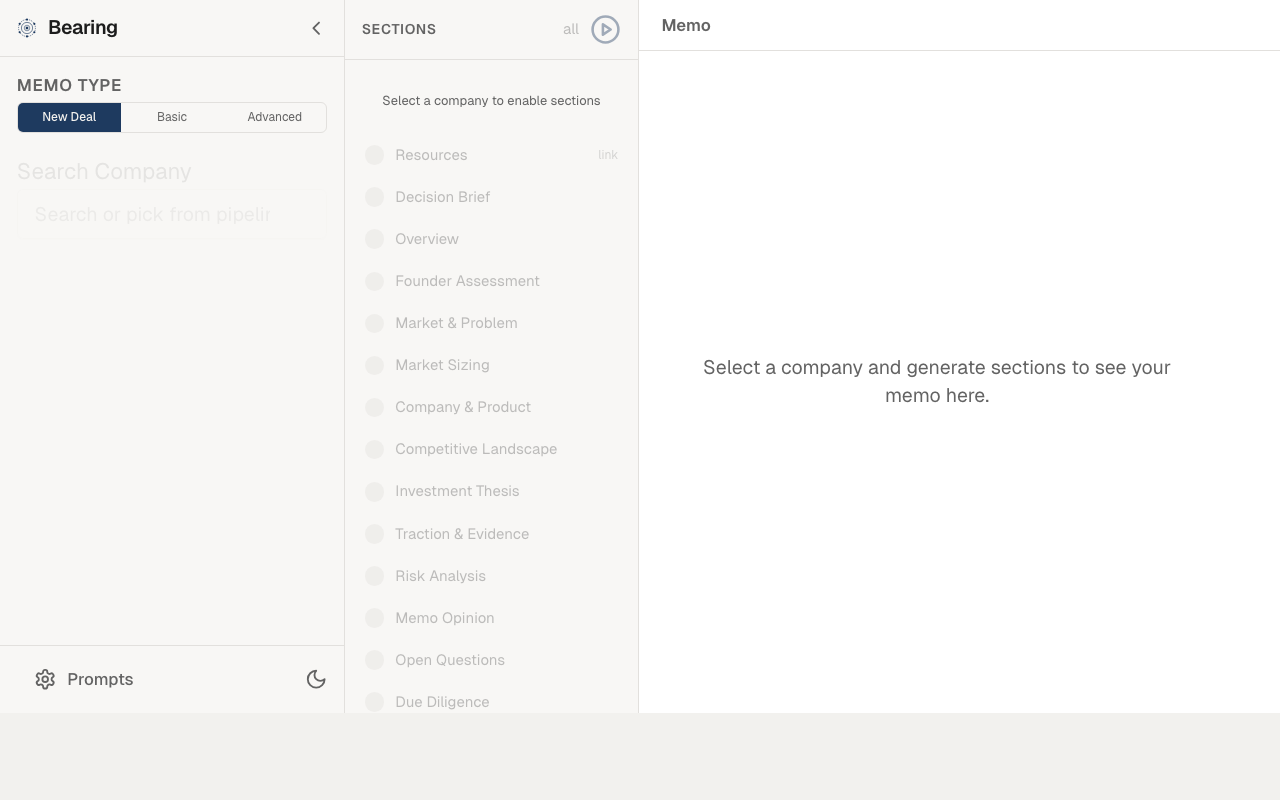
Task: Click the Prompts gear icon
Action: (x=45, y=679)
